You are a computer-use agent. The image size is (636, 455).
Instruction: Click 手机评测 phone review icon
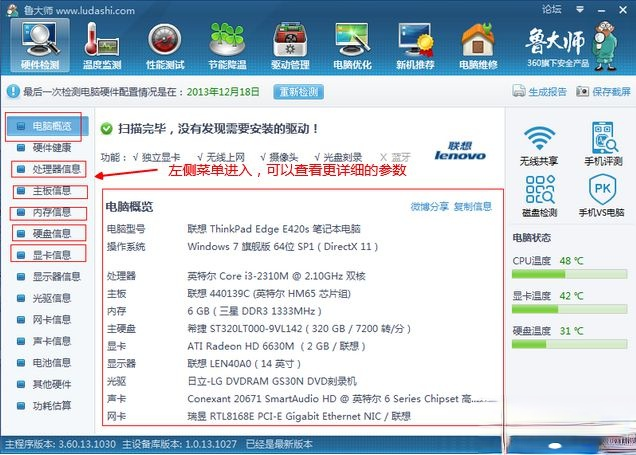pos(603,137)
